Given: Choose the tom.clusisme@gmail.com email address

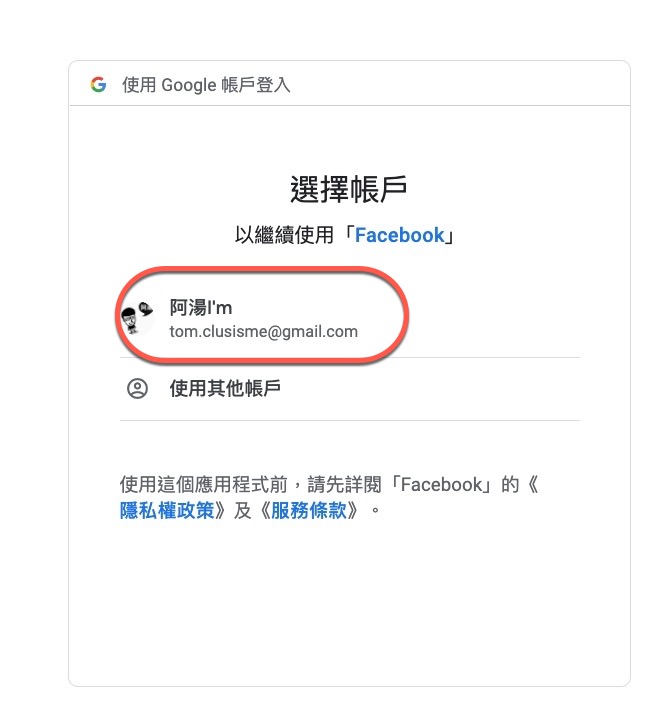Looking at the screenshot, I should pyautogui.click(x=264, y=332).
